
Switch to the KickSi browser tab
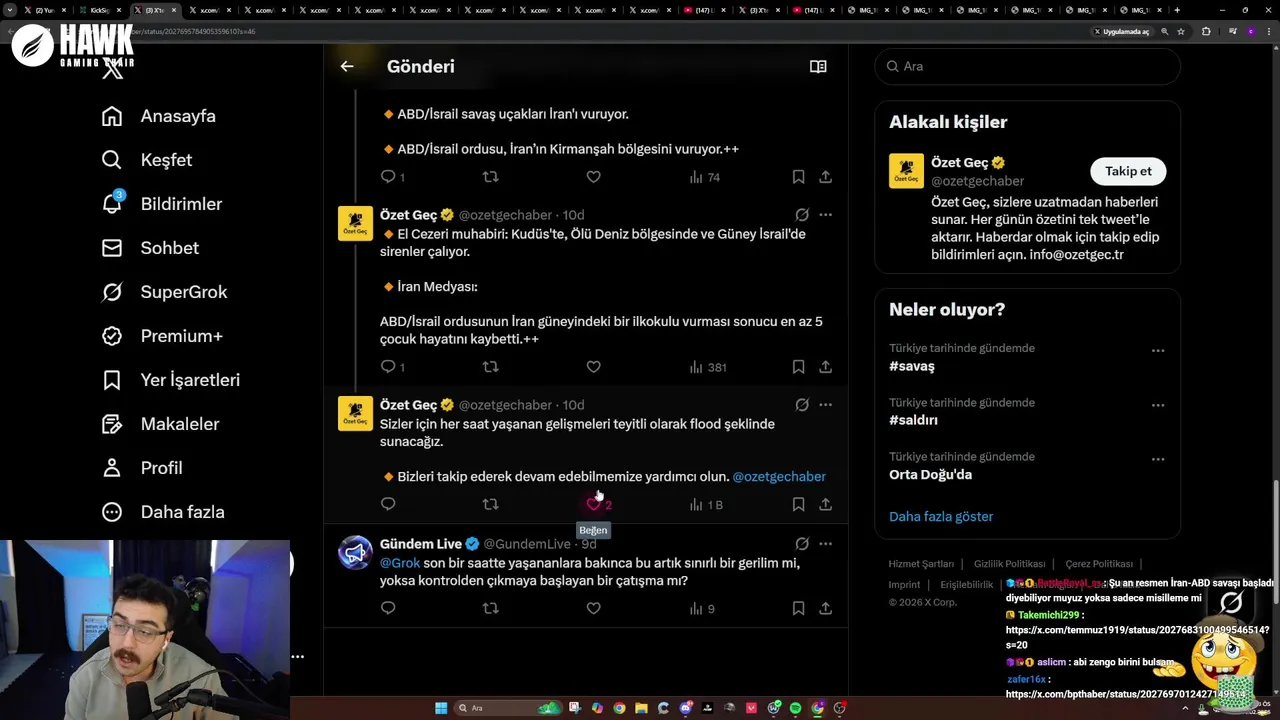click(x=100, y=10)
